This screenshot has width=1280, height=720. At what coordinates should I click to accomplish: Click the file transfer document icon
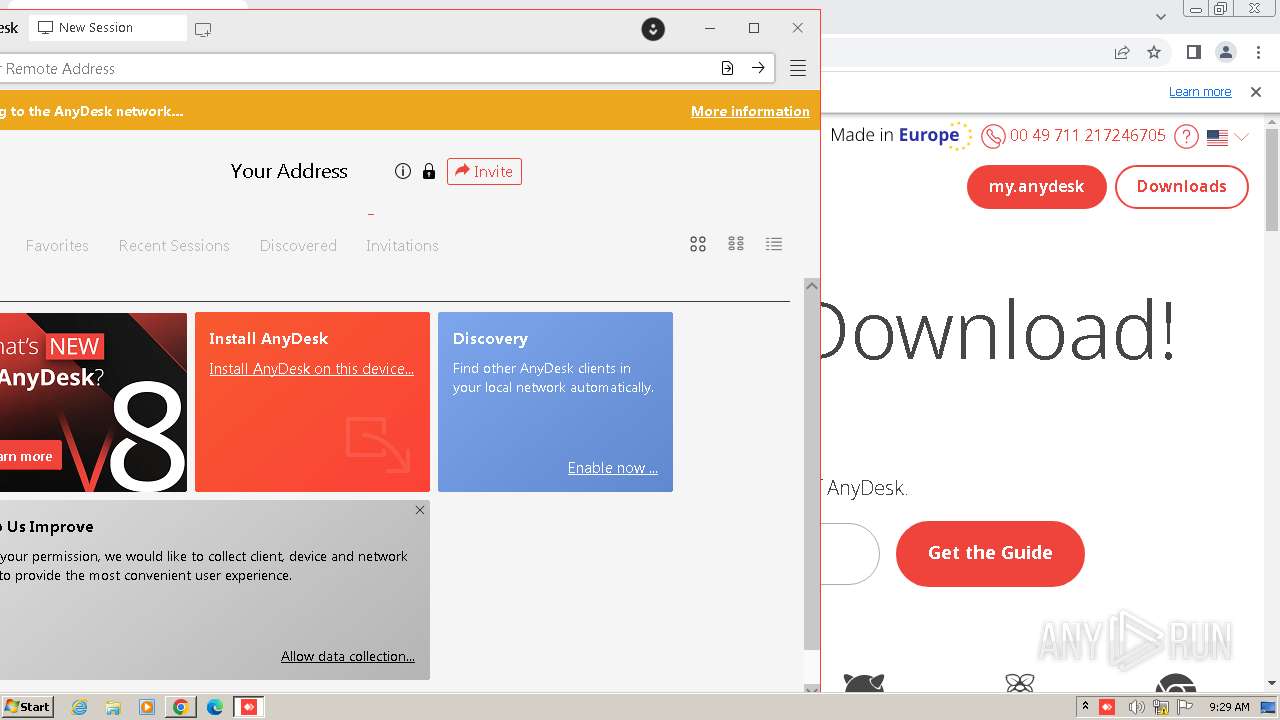727,68
